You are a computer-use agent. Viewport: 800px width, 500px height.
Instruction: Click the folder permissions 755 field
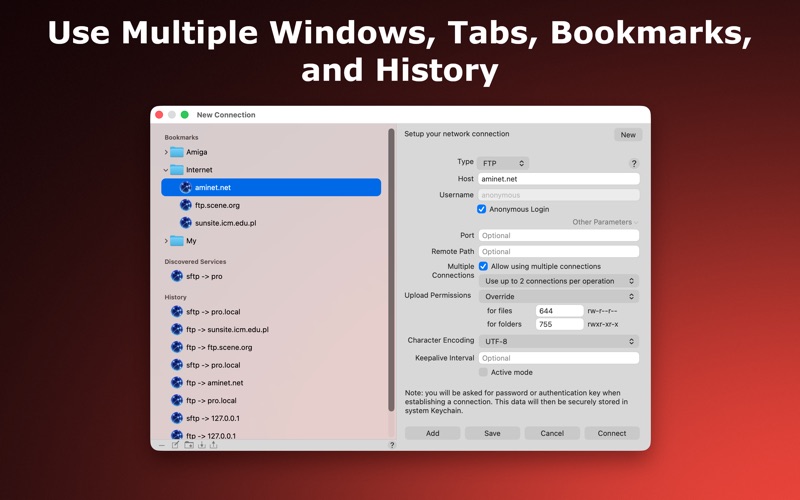pyautogui.click(x=560, y=324)
